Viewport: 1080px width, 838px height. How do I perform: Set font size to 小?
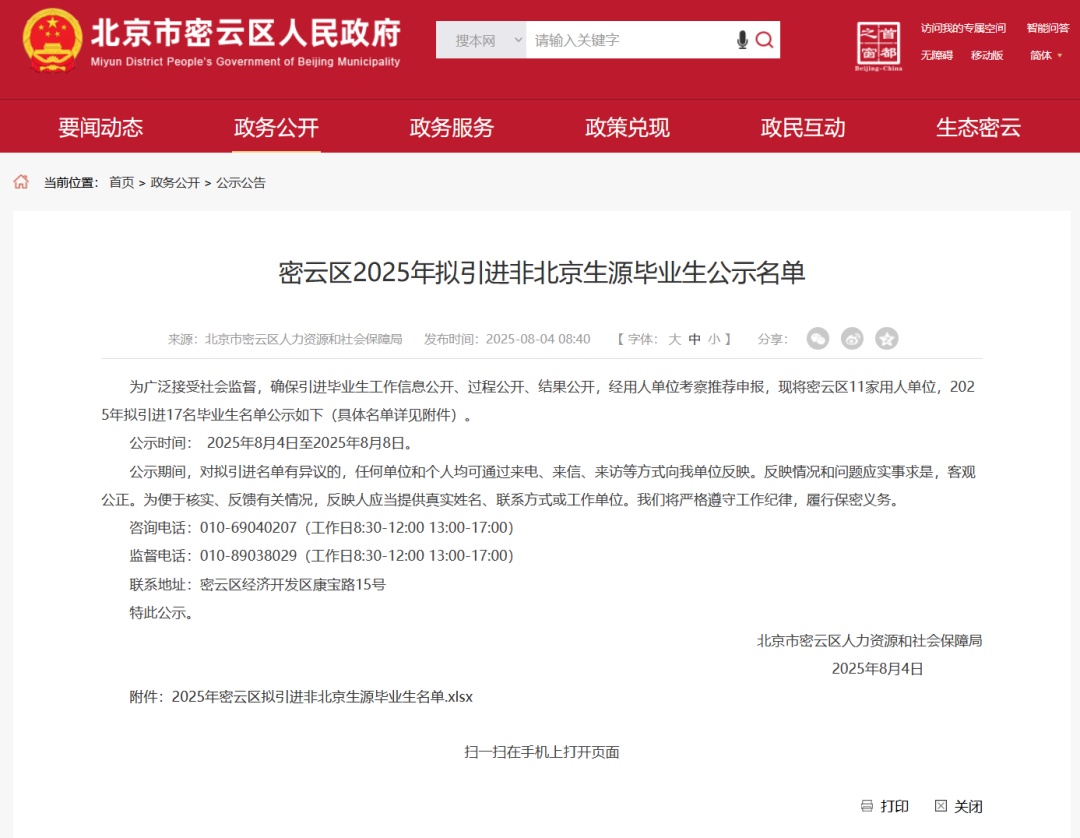[714, 339]
